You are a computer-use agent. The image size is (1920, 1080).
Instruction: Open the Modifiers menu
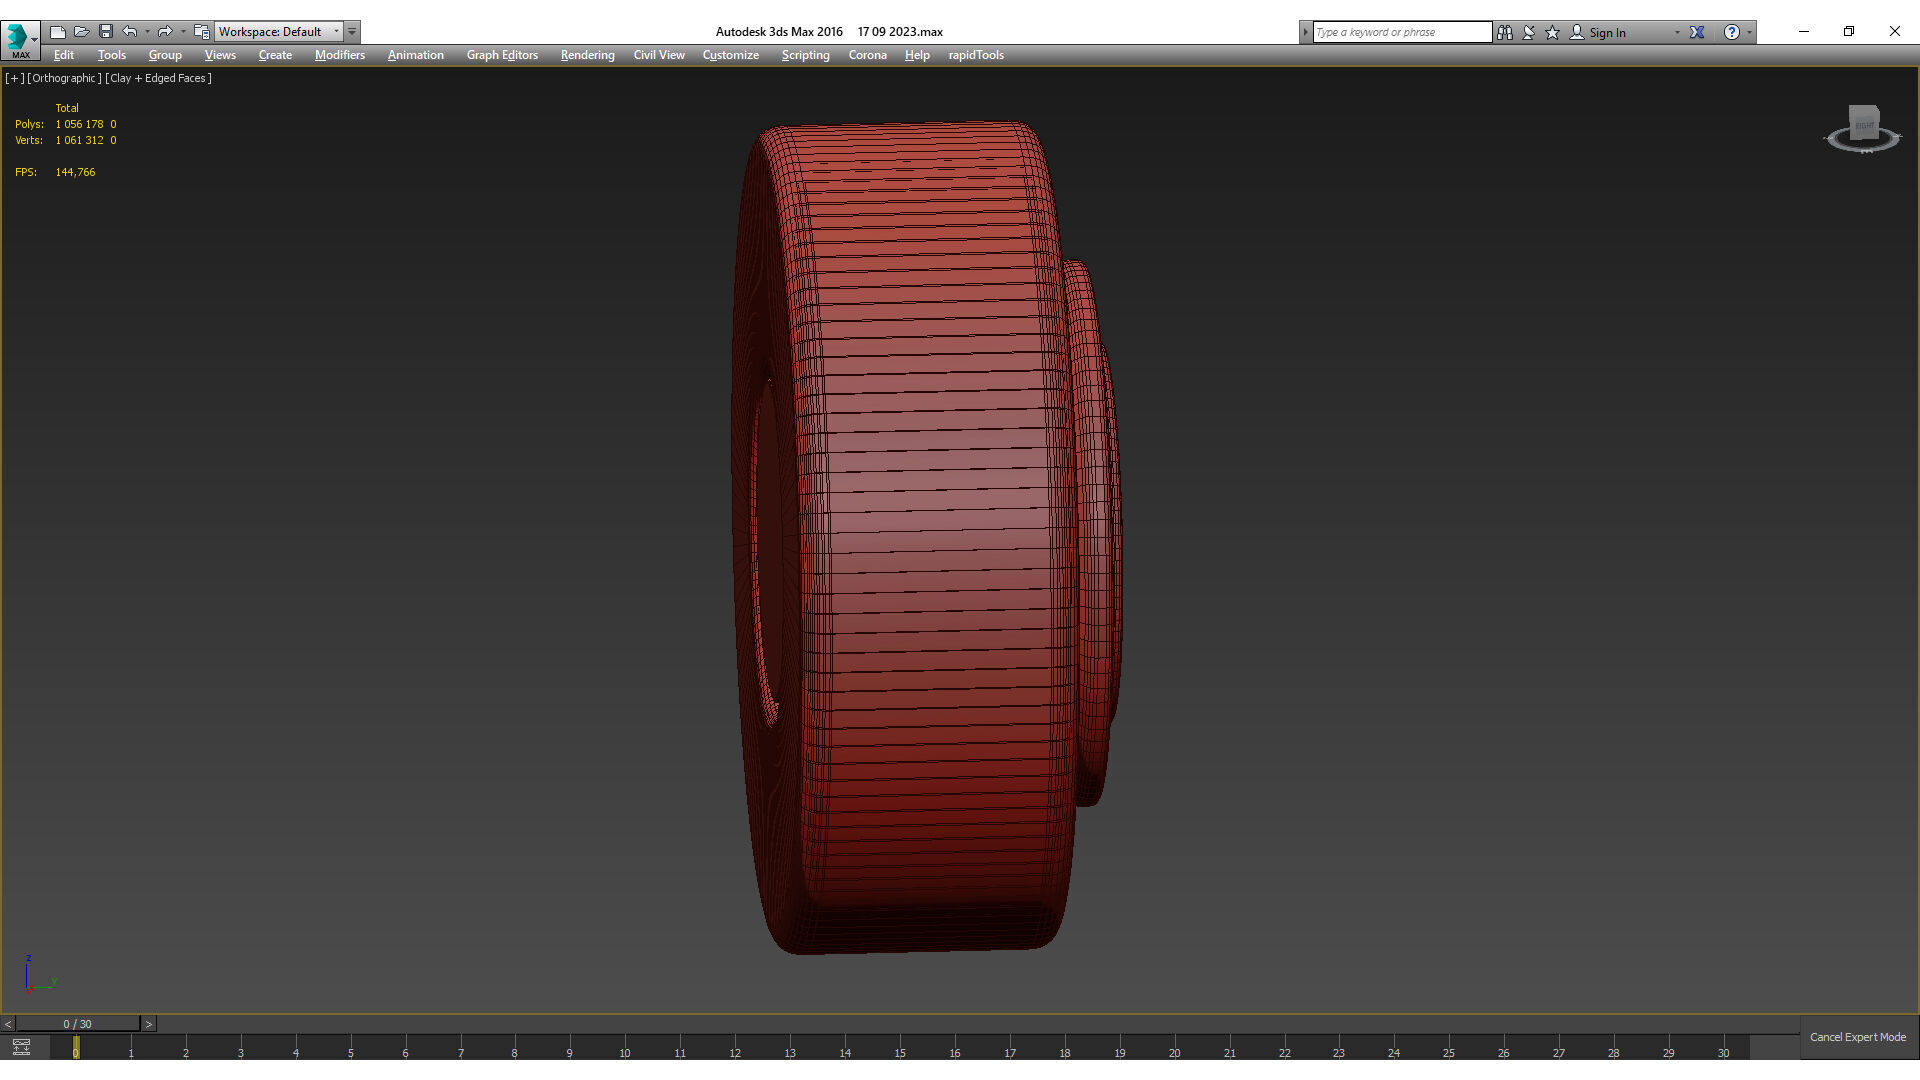pyautogui.click(x=340, y=55)
